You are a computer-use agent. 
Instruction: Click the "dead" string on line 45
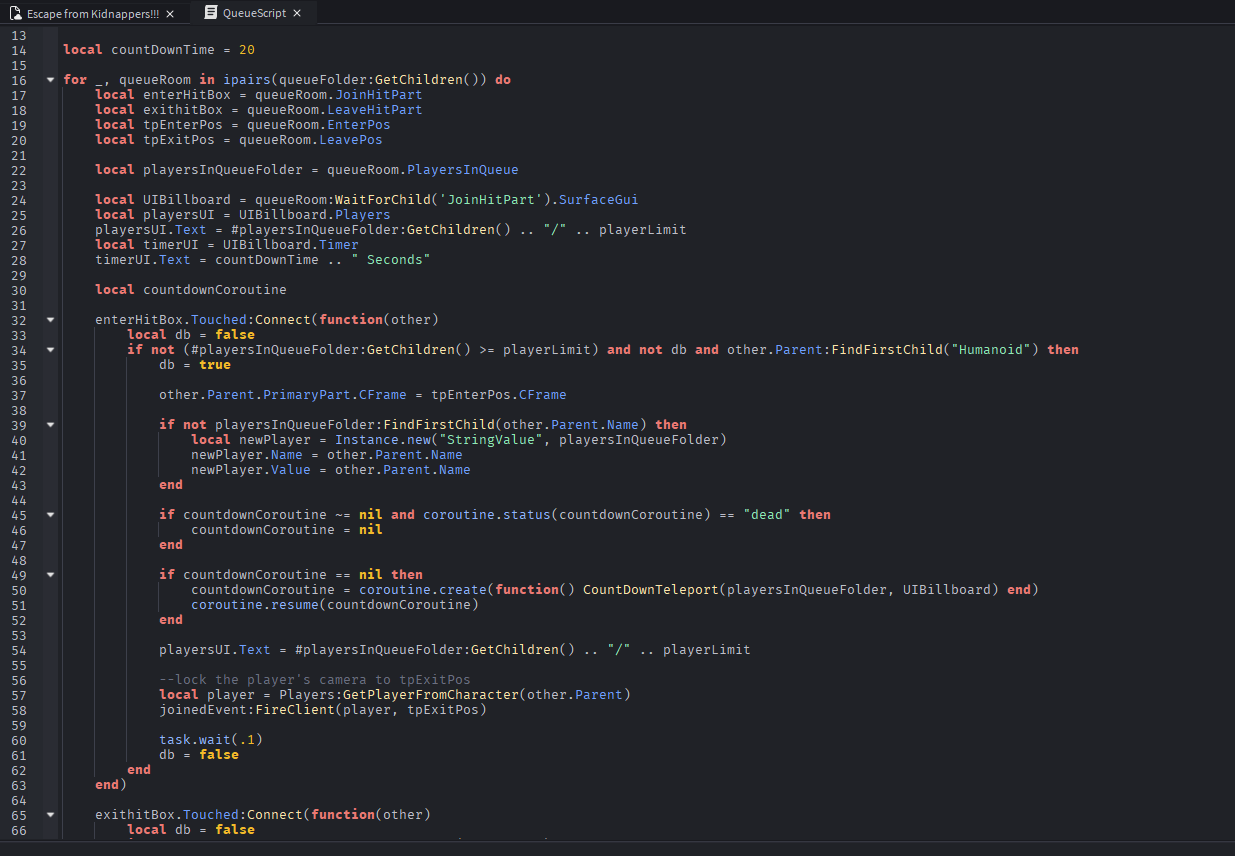pos(766,515)
